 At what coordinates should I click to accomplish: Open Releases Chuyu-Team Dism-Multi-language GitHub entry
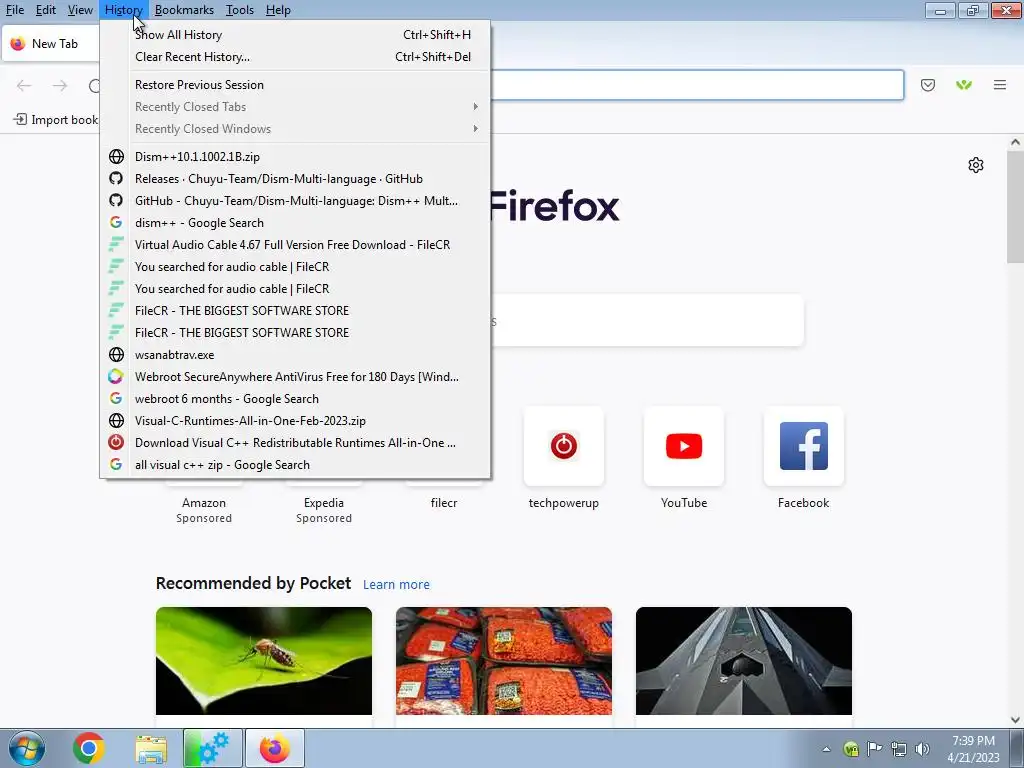tap(295, 179)
